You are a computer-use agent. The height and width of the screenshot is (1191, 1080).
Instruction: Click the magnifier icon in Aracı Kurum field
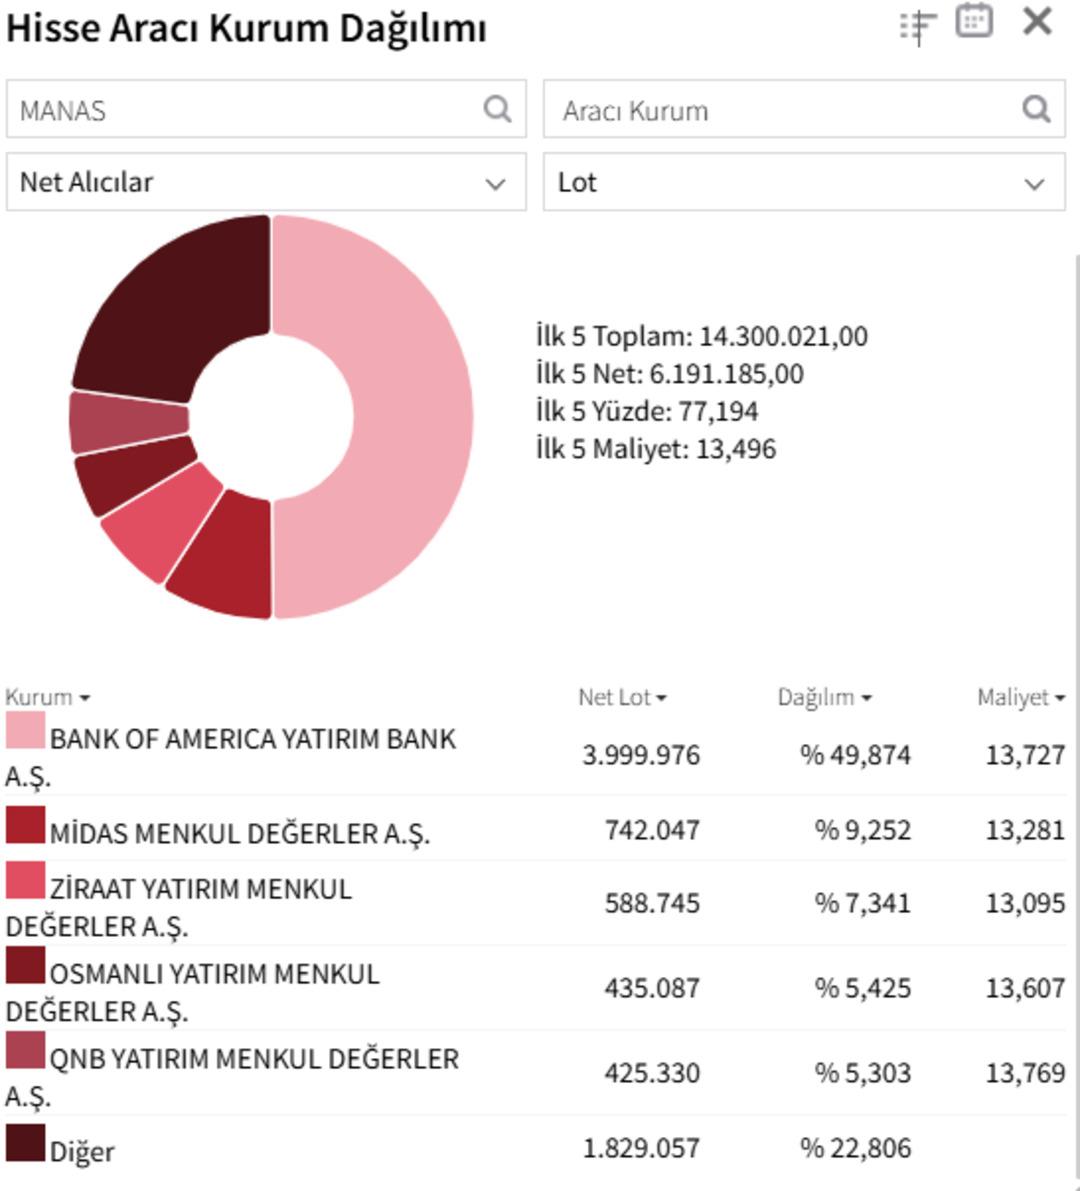(x=1037, y=110)
